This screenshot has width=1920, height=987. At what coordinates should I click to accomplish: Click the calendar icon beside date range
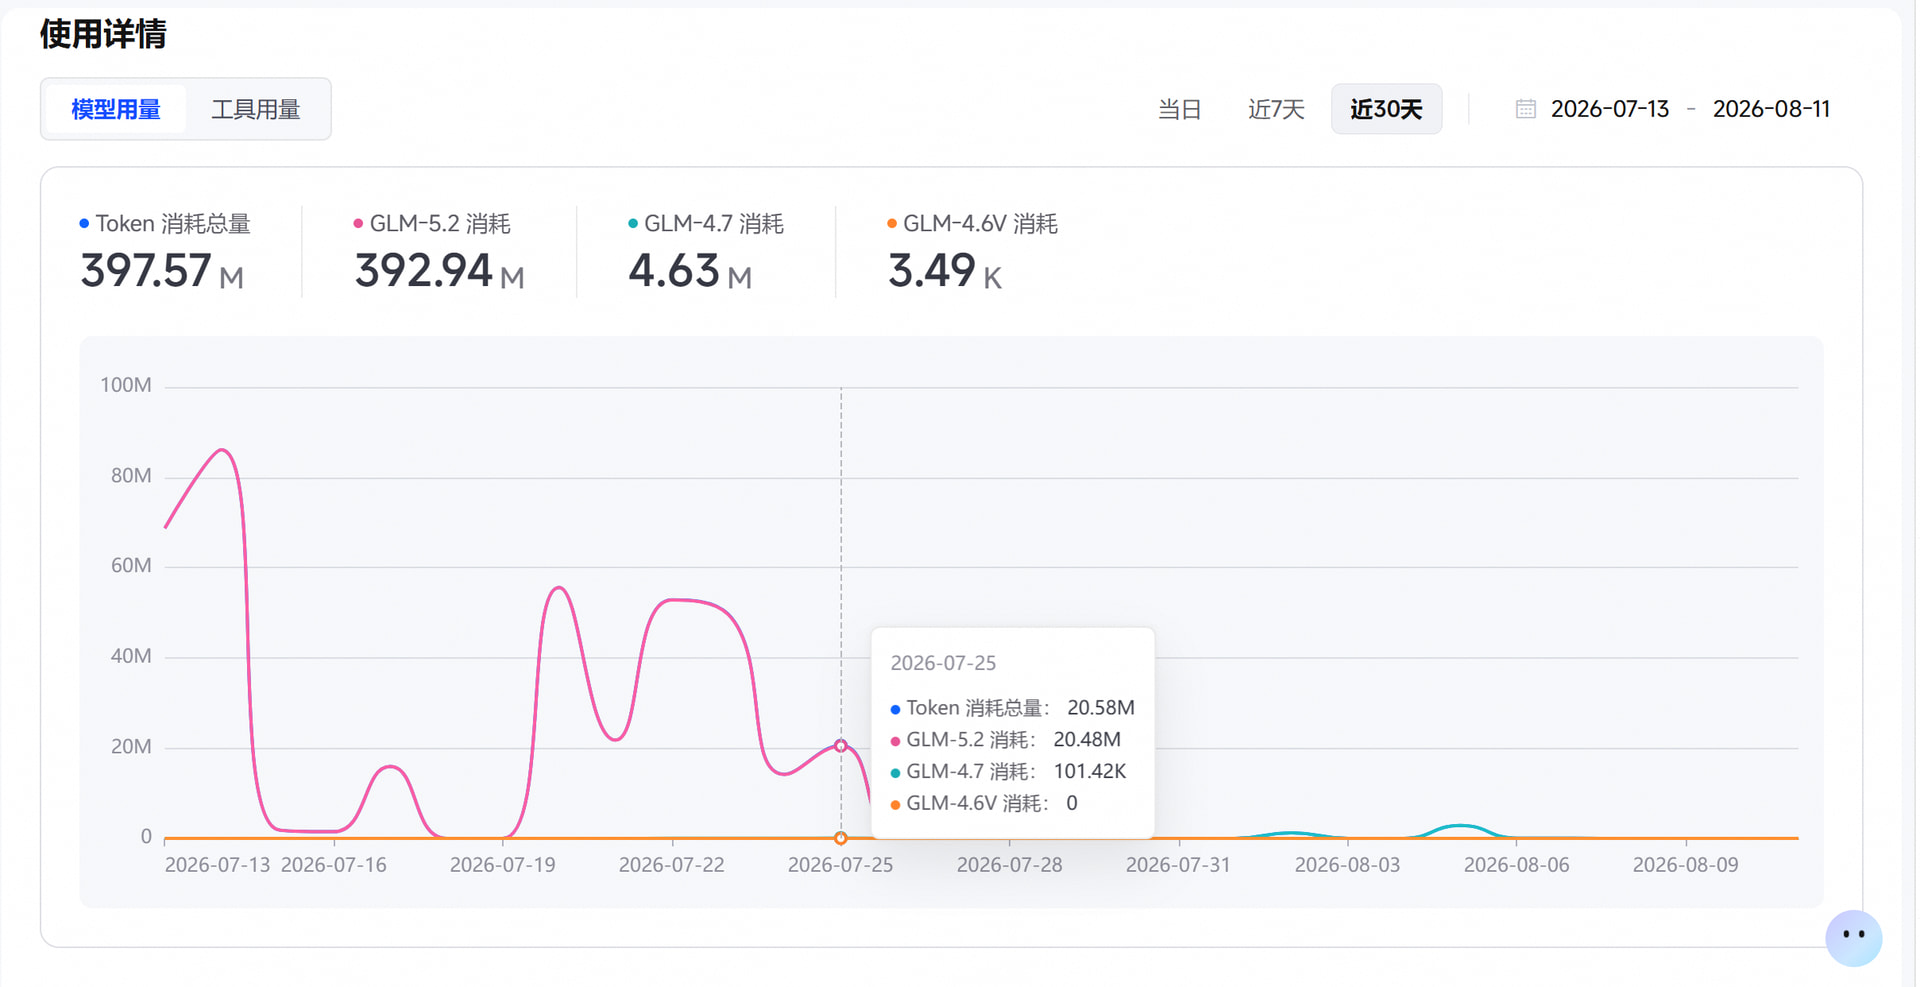click(x=1527, y=109)
